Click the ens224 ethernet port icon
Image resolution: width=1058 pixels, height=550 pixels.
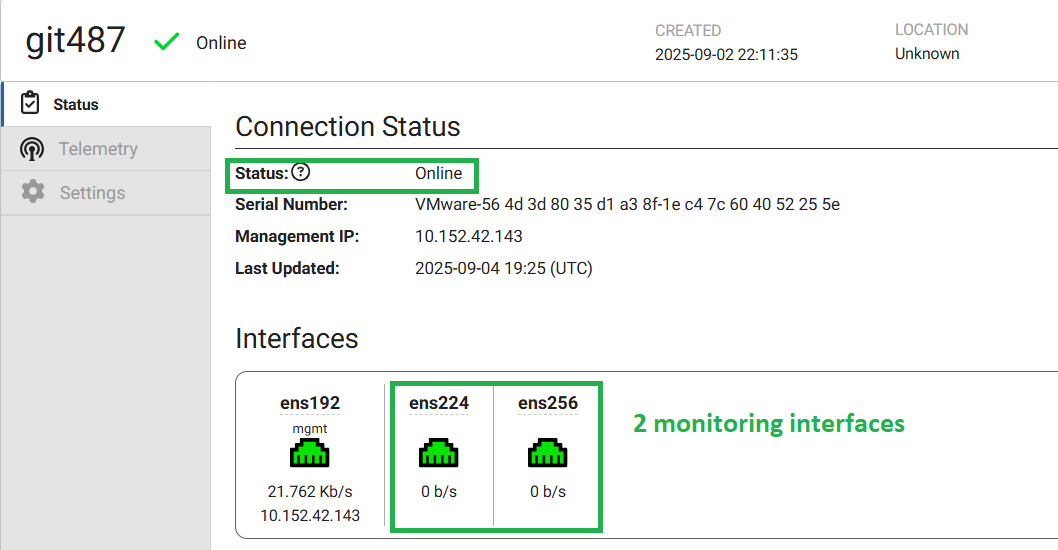coord(438,455)
